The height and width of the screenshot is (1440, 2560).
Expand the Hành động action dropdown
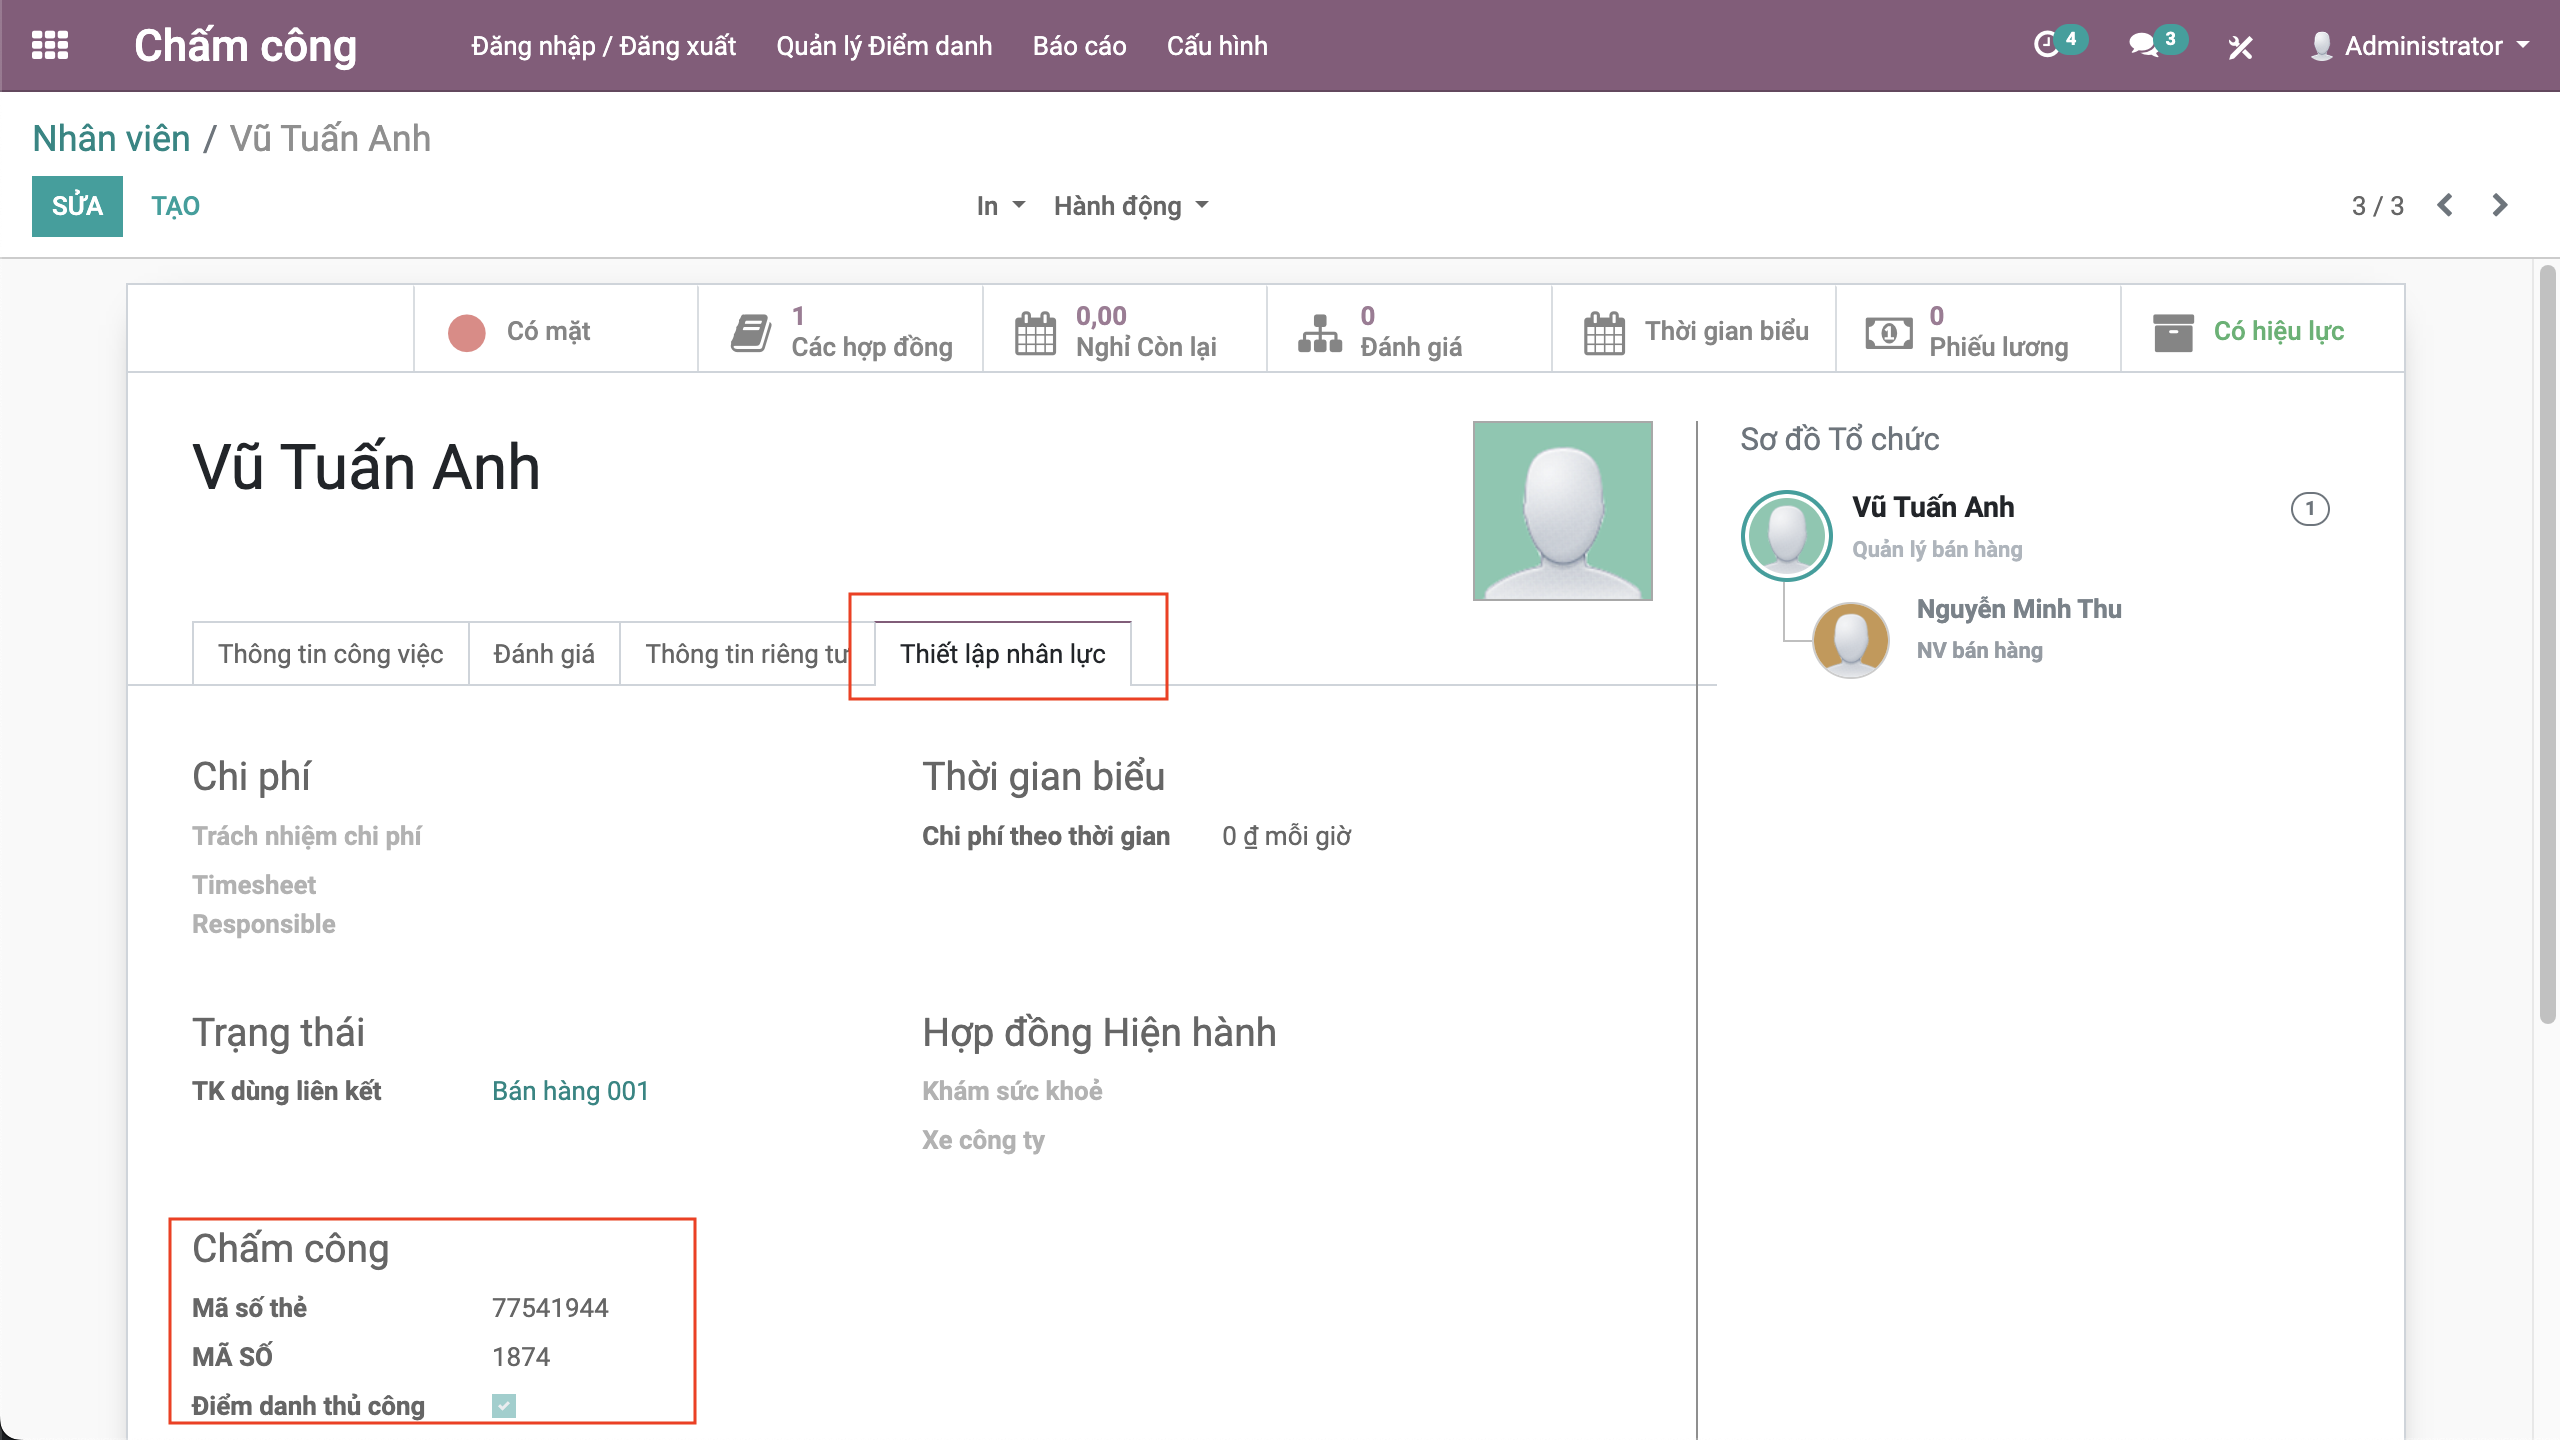coord(1130,206)
